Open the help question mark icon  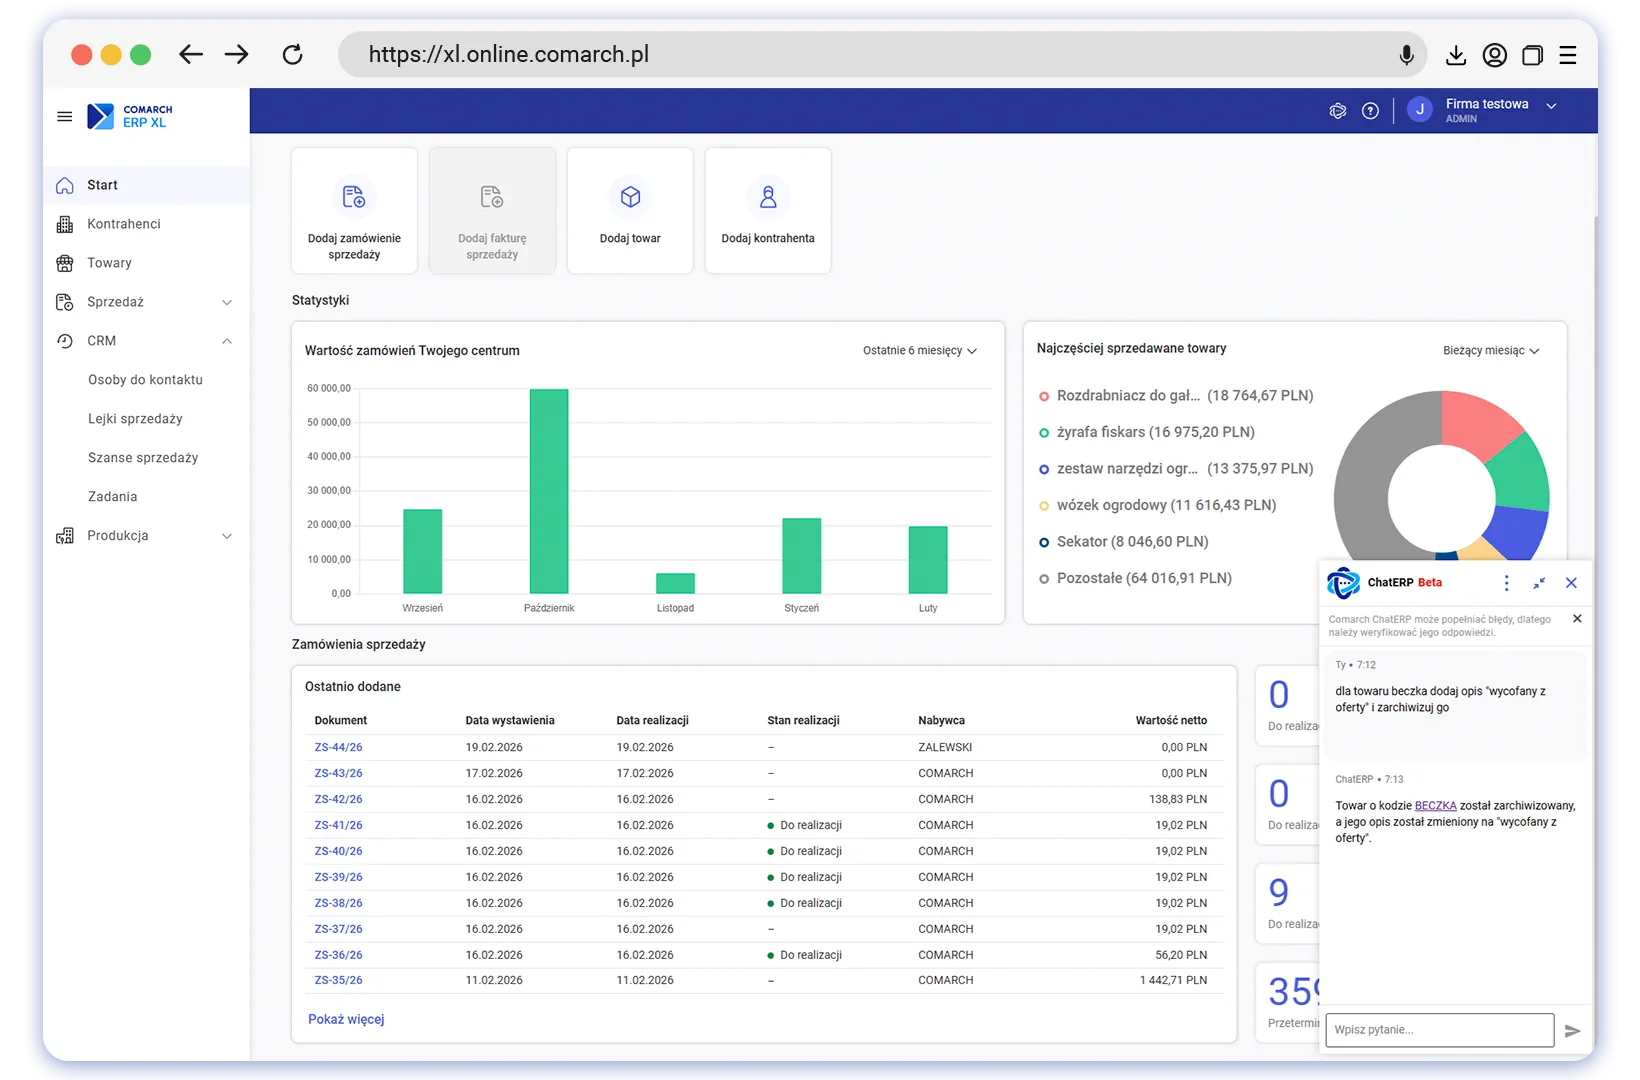[x=1370, y=111]
